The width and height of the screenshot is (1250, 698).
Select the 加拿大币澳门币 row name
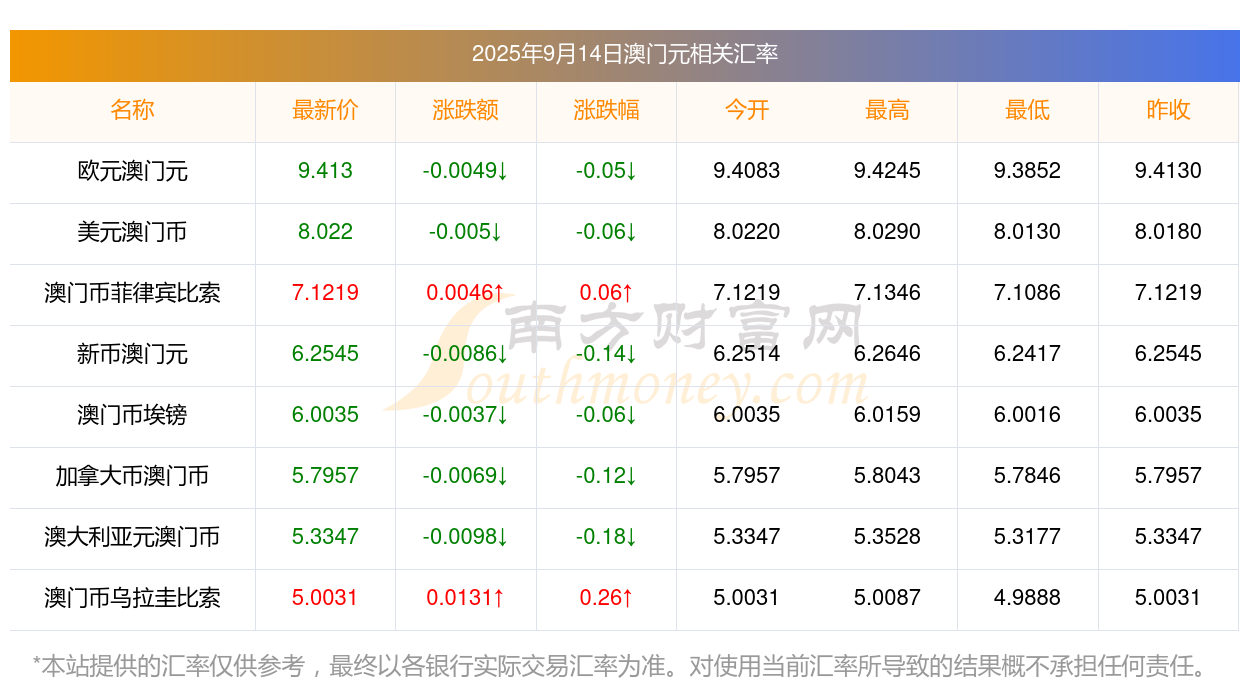132,476
